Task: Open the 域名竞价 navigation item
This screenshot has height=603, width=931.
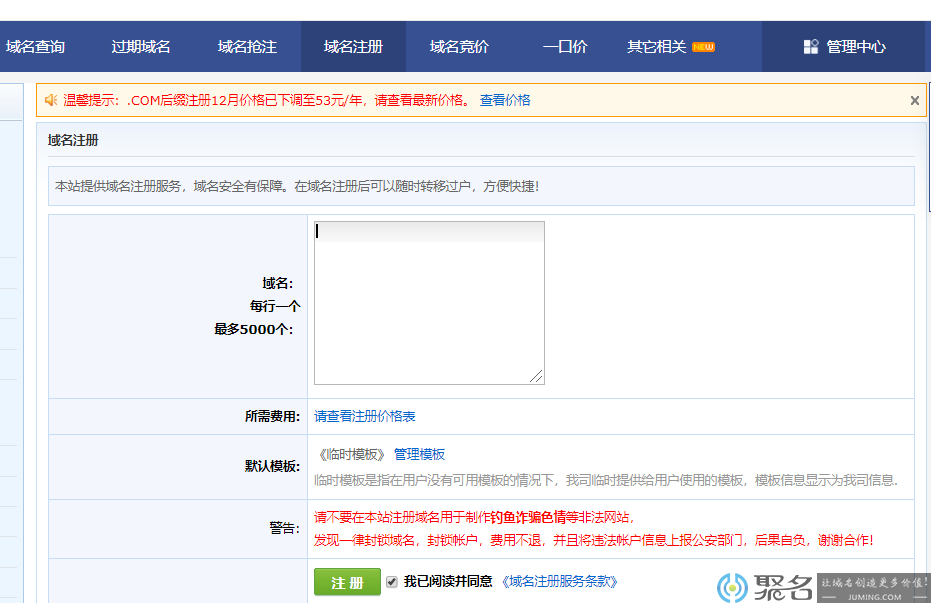Action: 459,46
